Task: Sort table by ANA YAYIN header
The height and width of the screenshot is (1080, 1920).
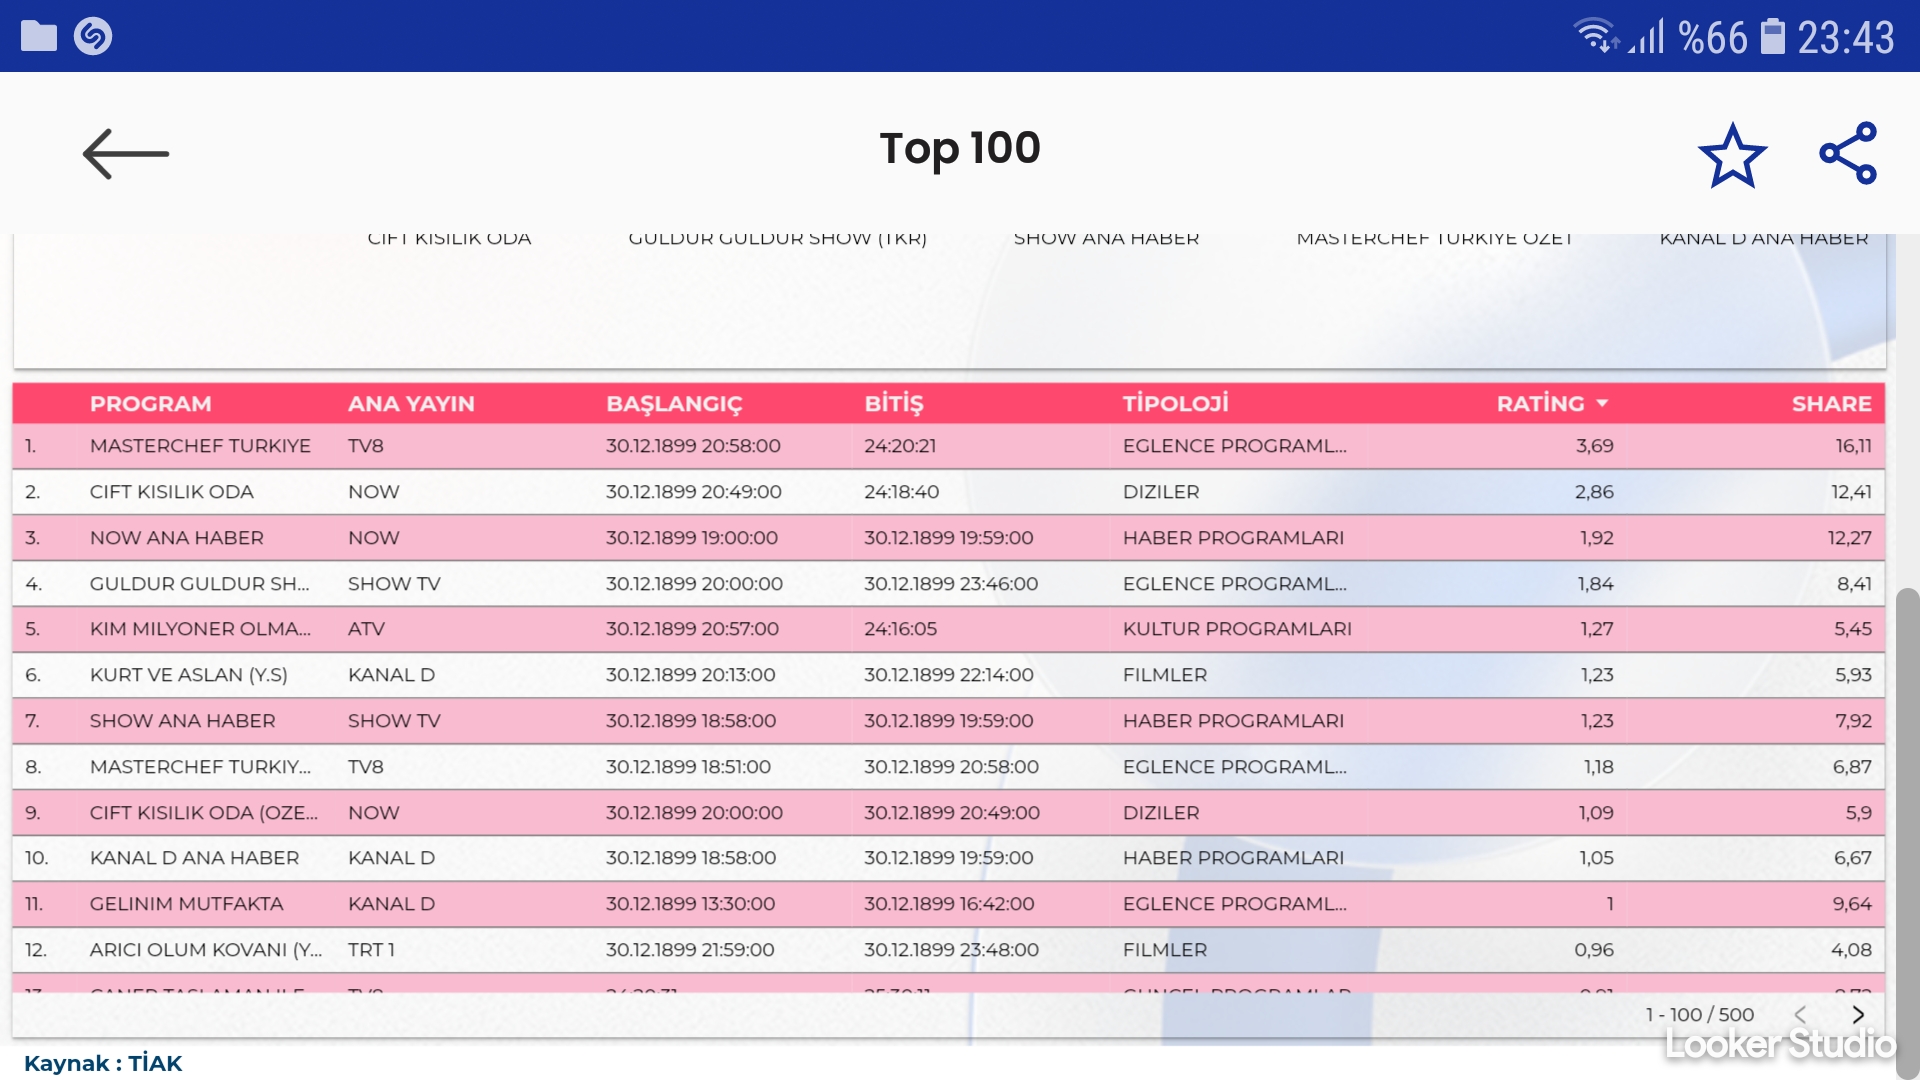Action: (411, 404)
